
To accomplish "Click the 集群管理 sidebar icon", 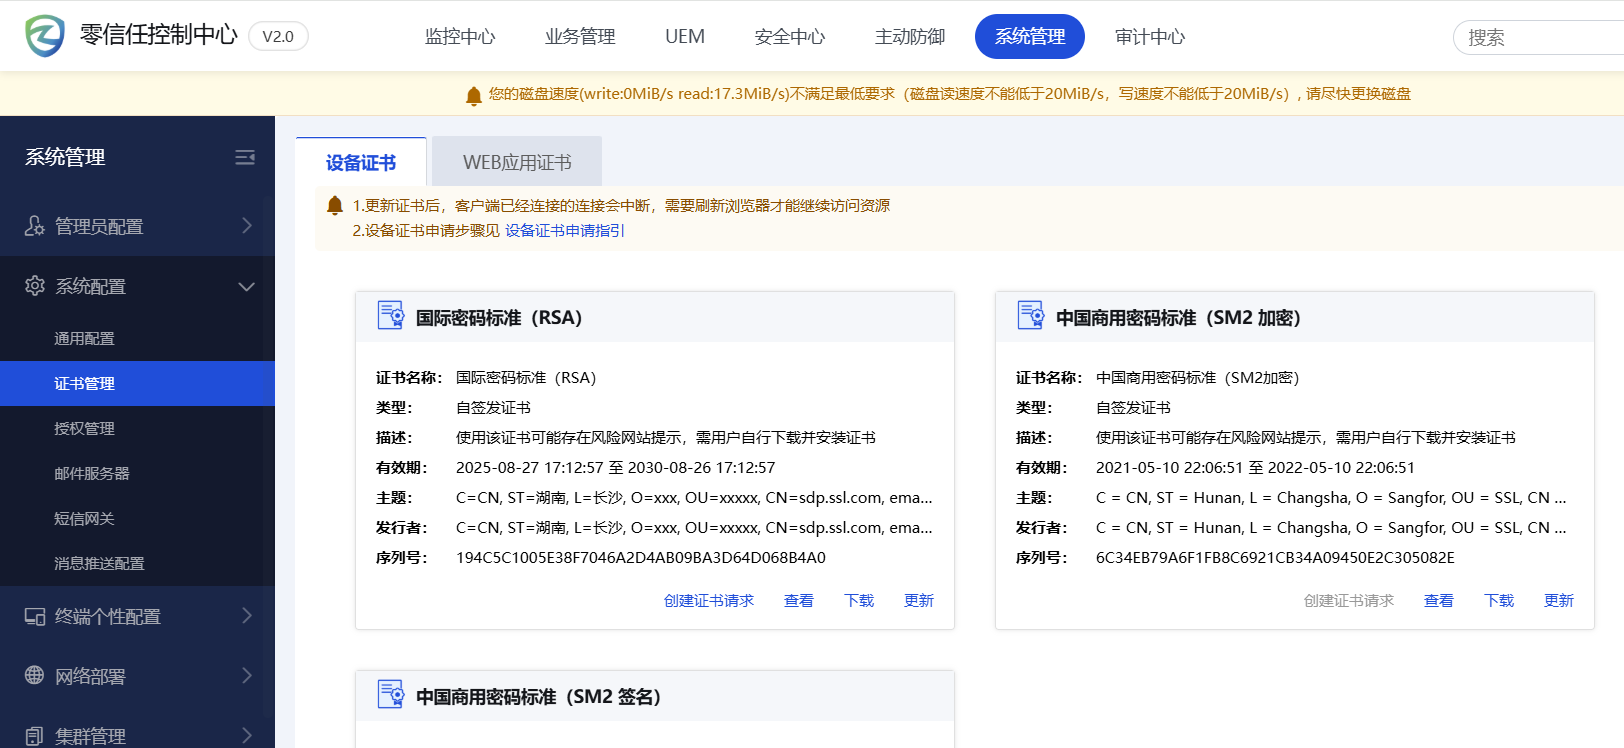I will 35,736.
